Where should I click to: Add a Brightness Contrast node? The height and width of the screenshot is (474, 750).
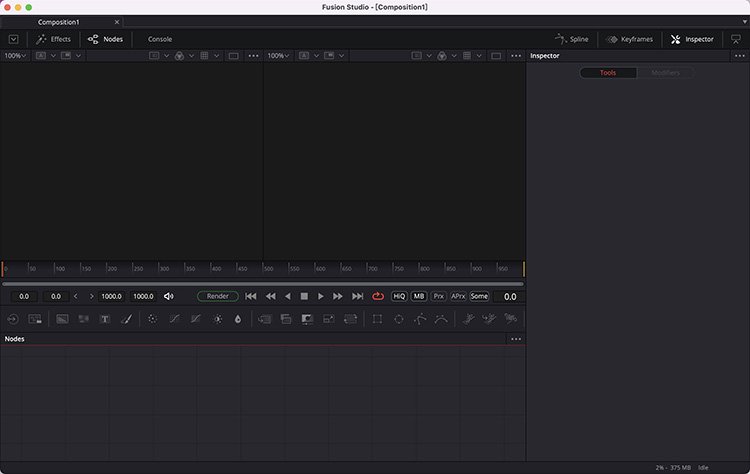pos(218,319)
